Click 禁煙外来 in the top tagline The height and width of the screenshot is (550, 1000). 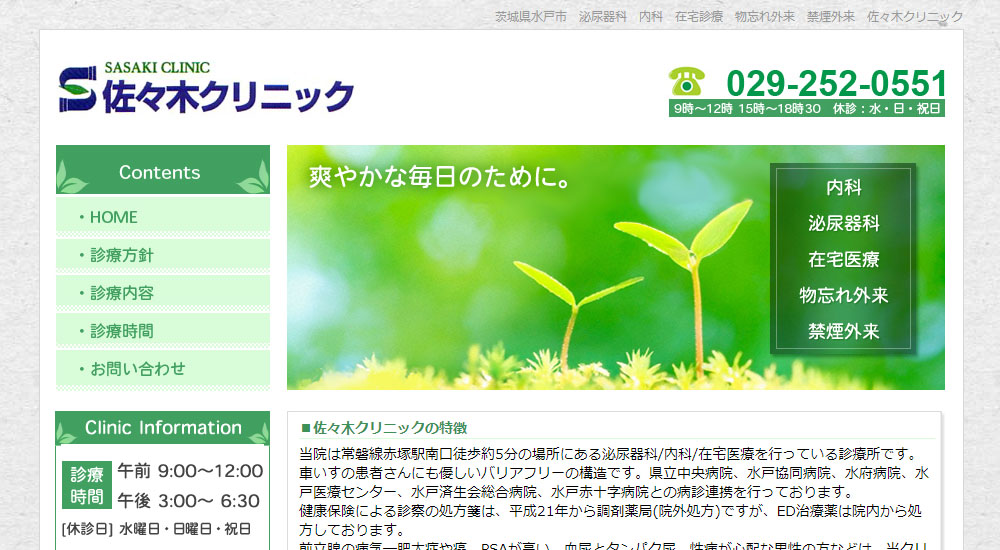click(x=830, y=17)
